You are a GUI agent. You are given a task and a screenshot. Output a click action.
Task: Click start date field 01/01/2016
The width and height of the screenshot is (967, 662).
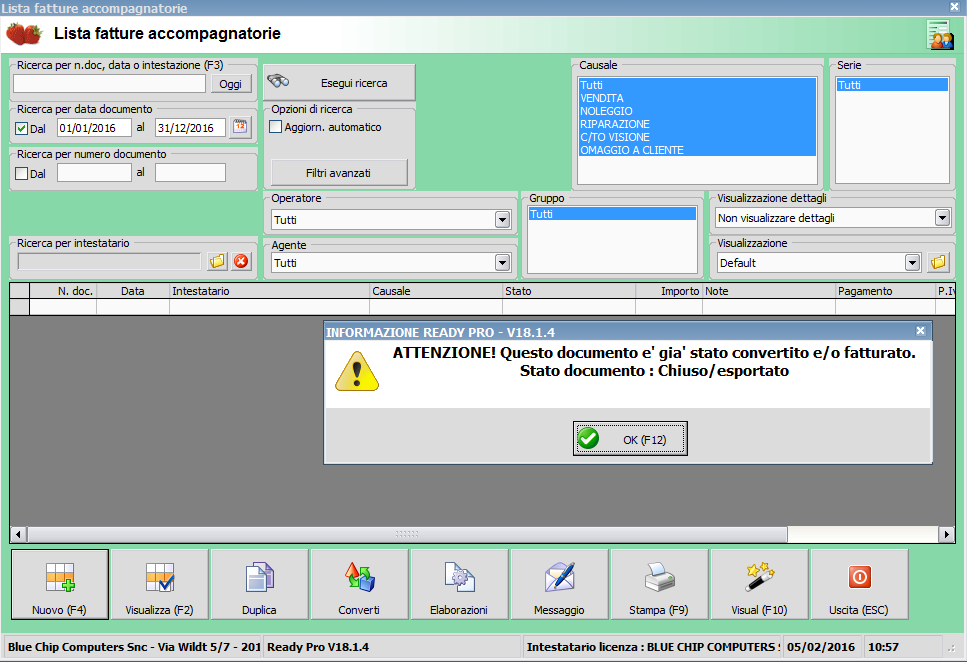pyautogui.click(x=94, y=128)
